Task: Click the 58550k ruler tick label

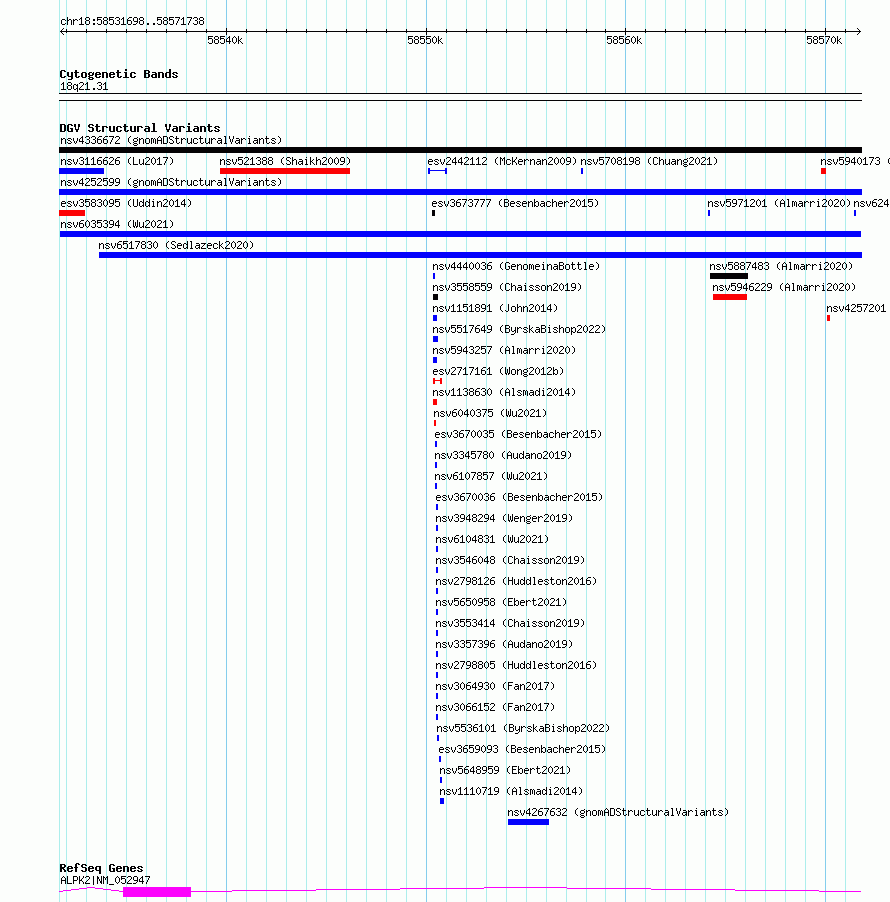Action: point(425,40)
